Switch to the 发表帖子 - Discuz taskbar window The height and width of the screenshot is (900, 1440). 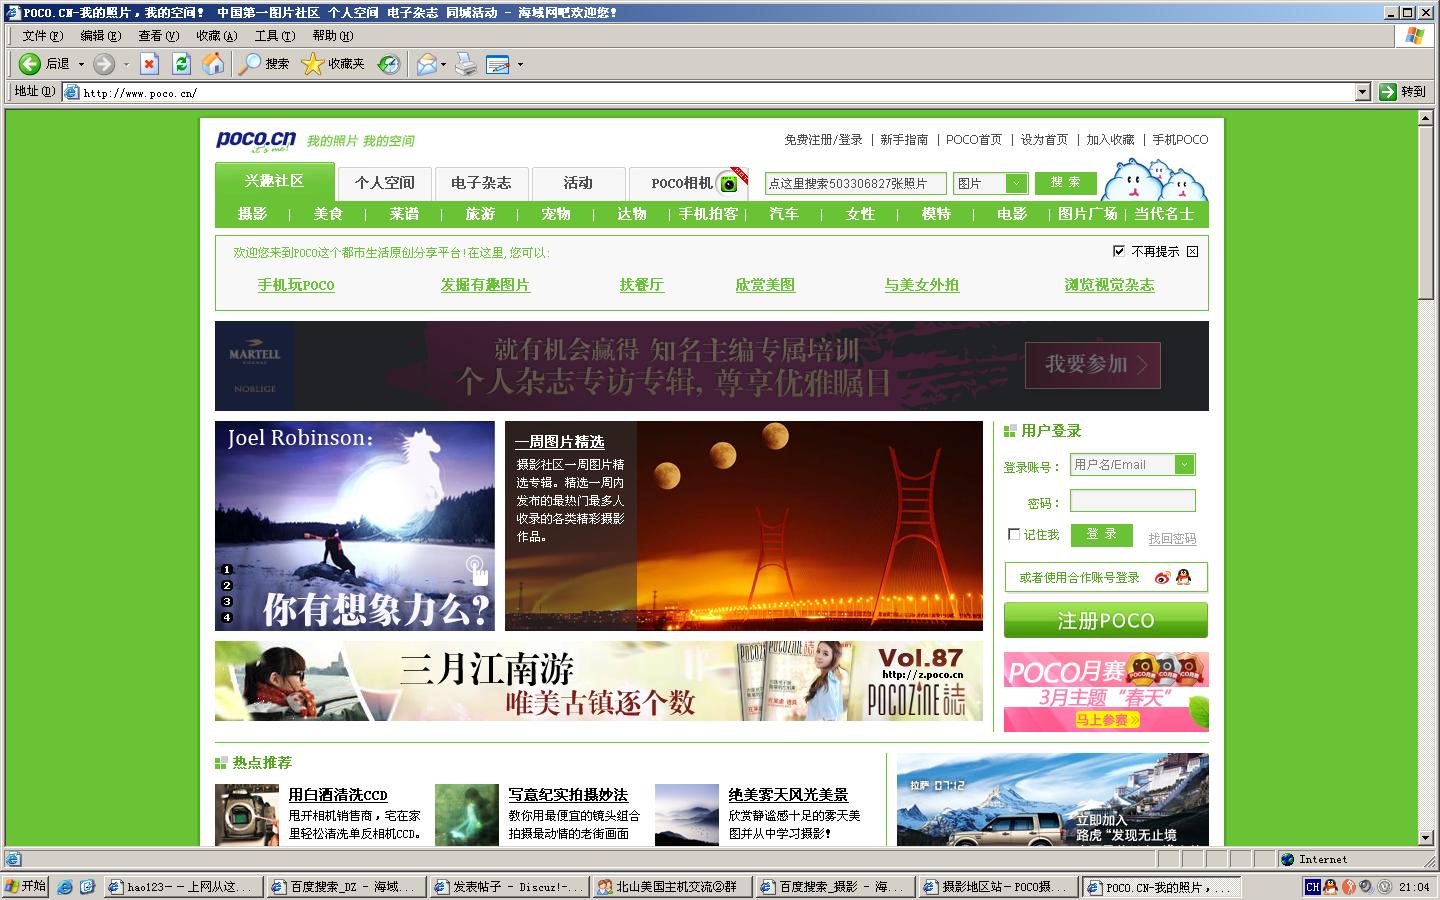pyautogui.click(x=509, y=887)
